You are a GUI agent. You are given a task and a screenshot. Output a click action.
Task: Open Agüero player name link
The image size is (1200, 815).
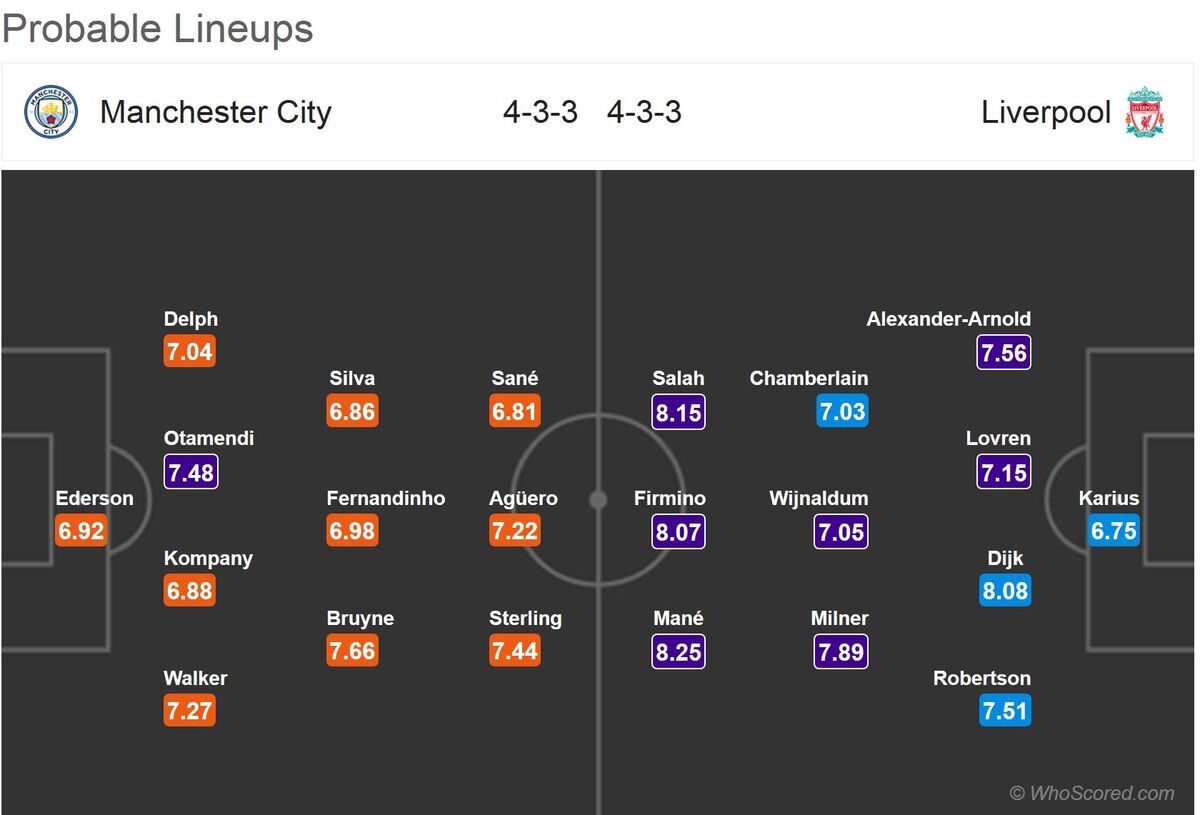coord(523,498)
